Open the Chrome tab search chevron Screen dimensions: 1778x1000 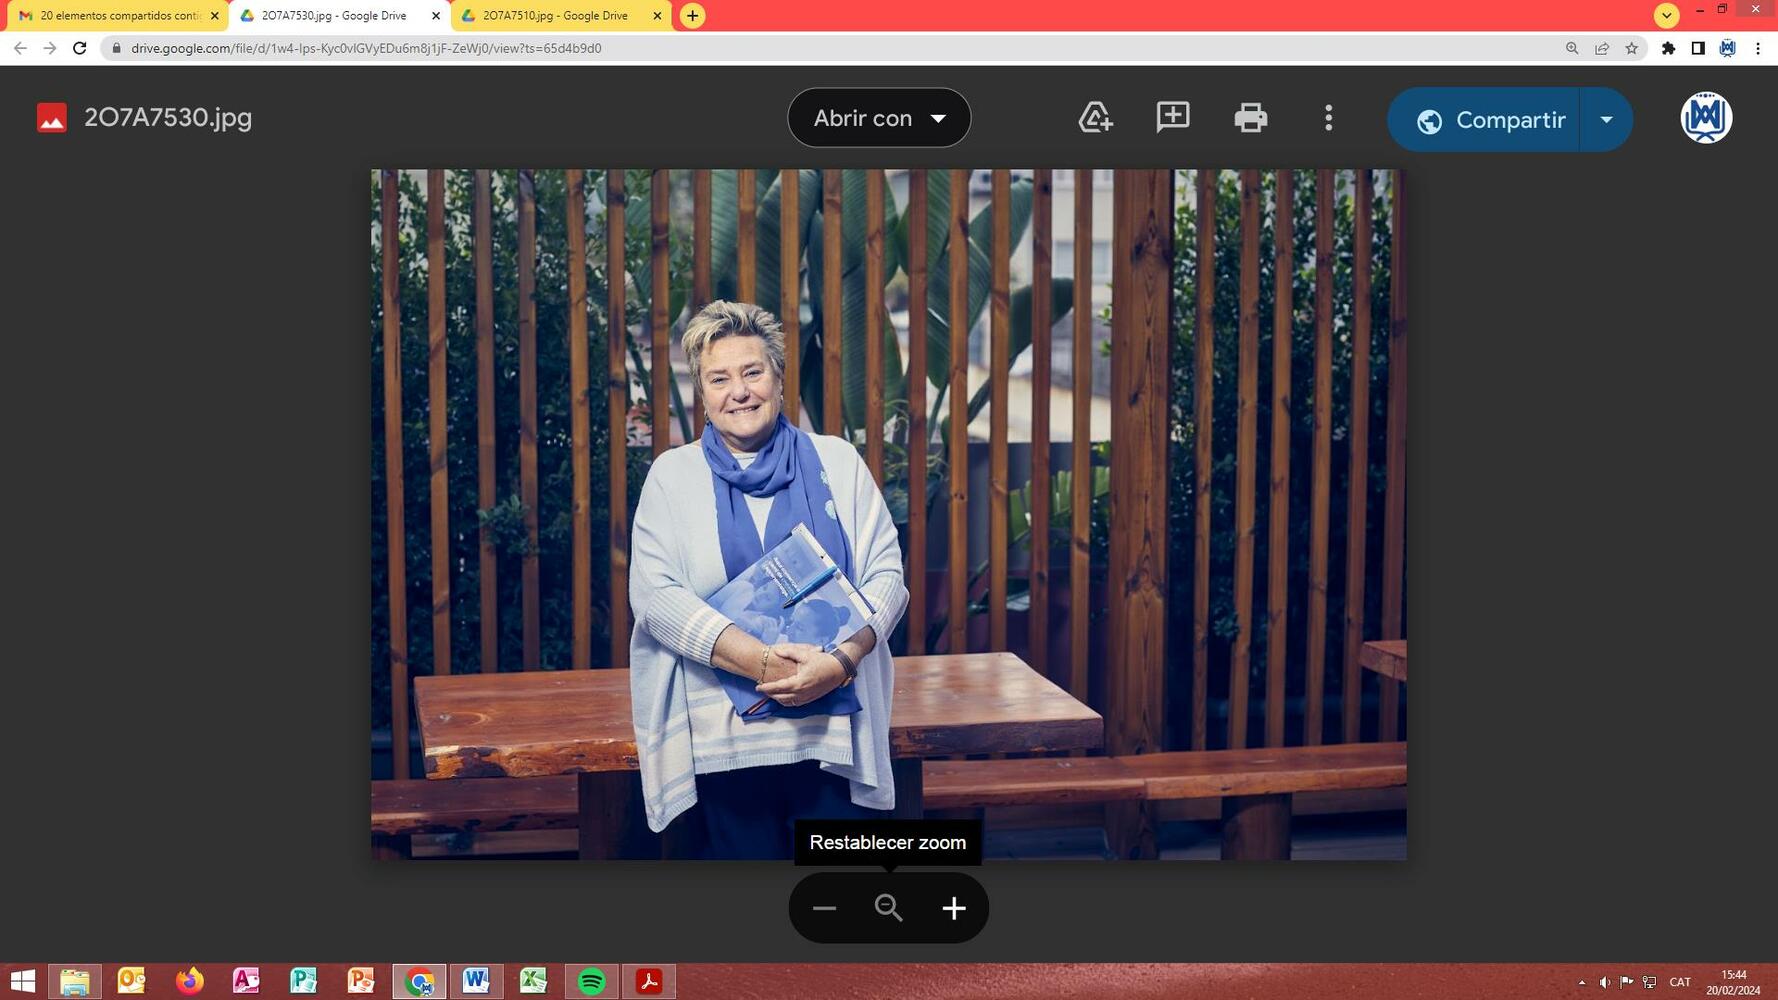1666,16
